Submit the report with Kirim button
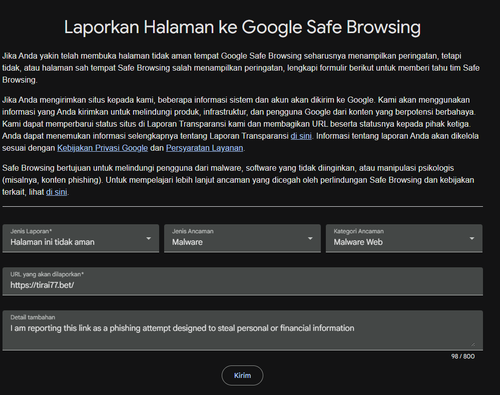The height and width of the screenshot is (395, 500). point(242,375)
